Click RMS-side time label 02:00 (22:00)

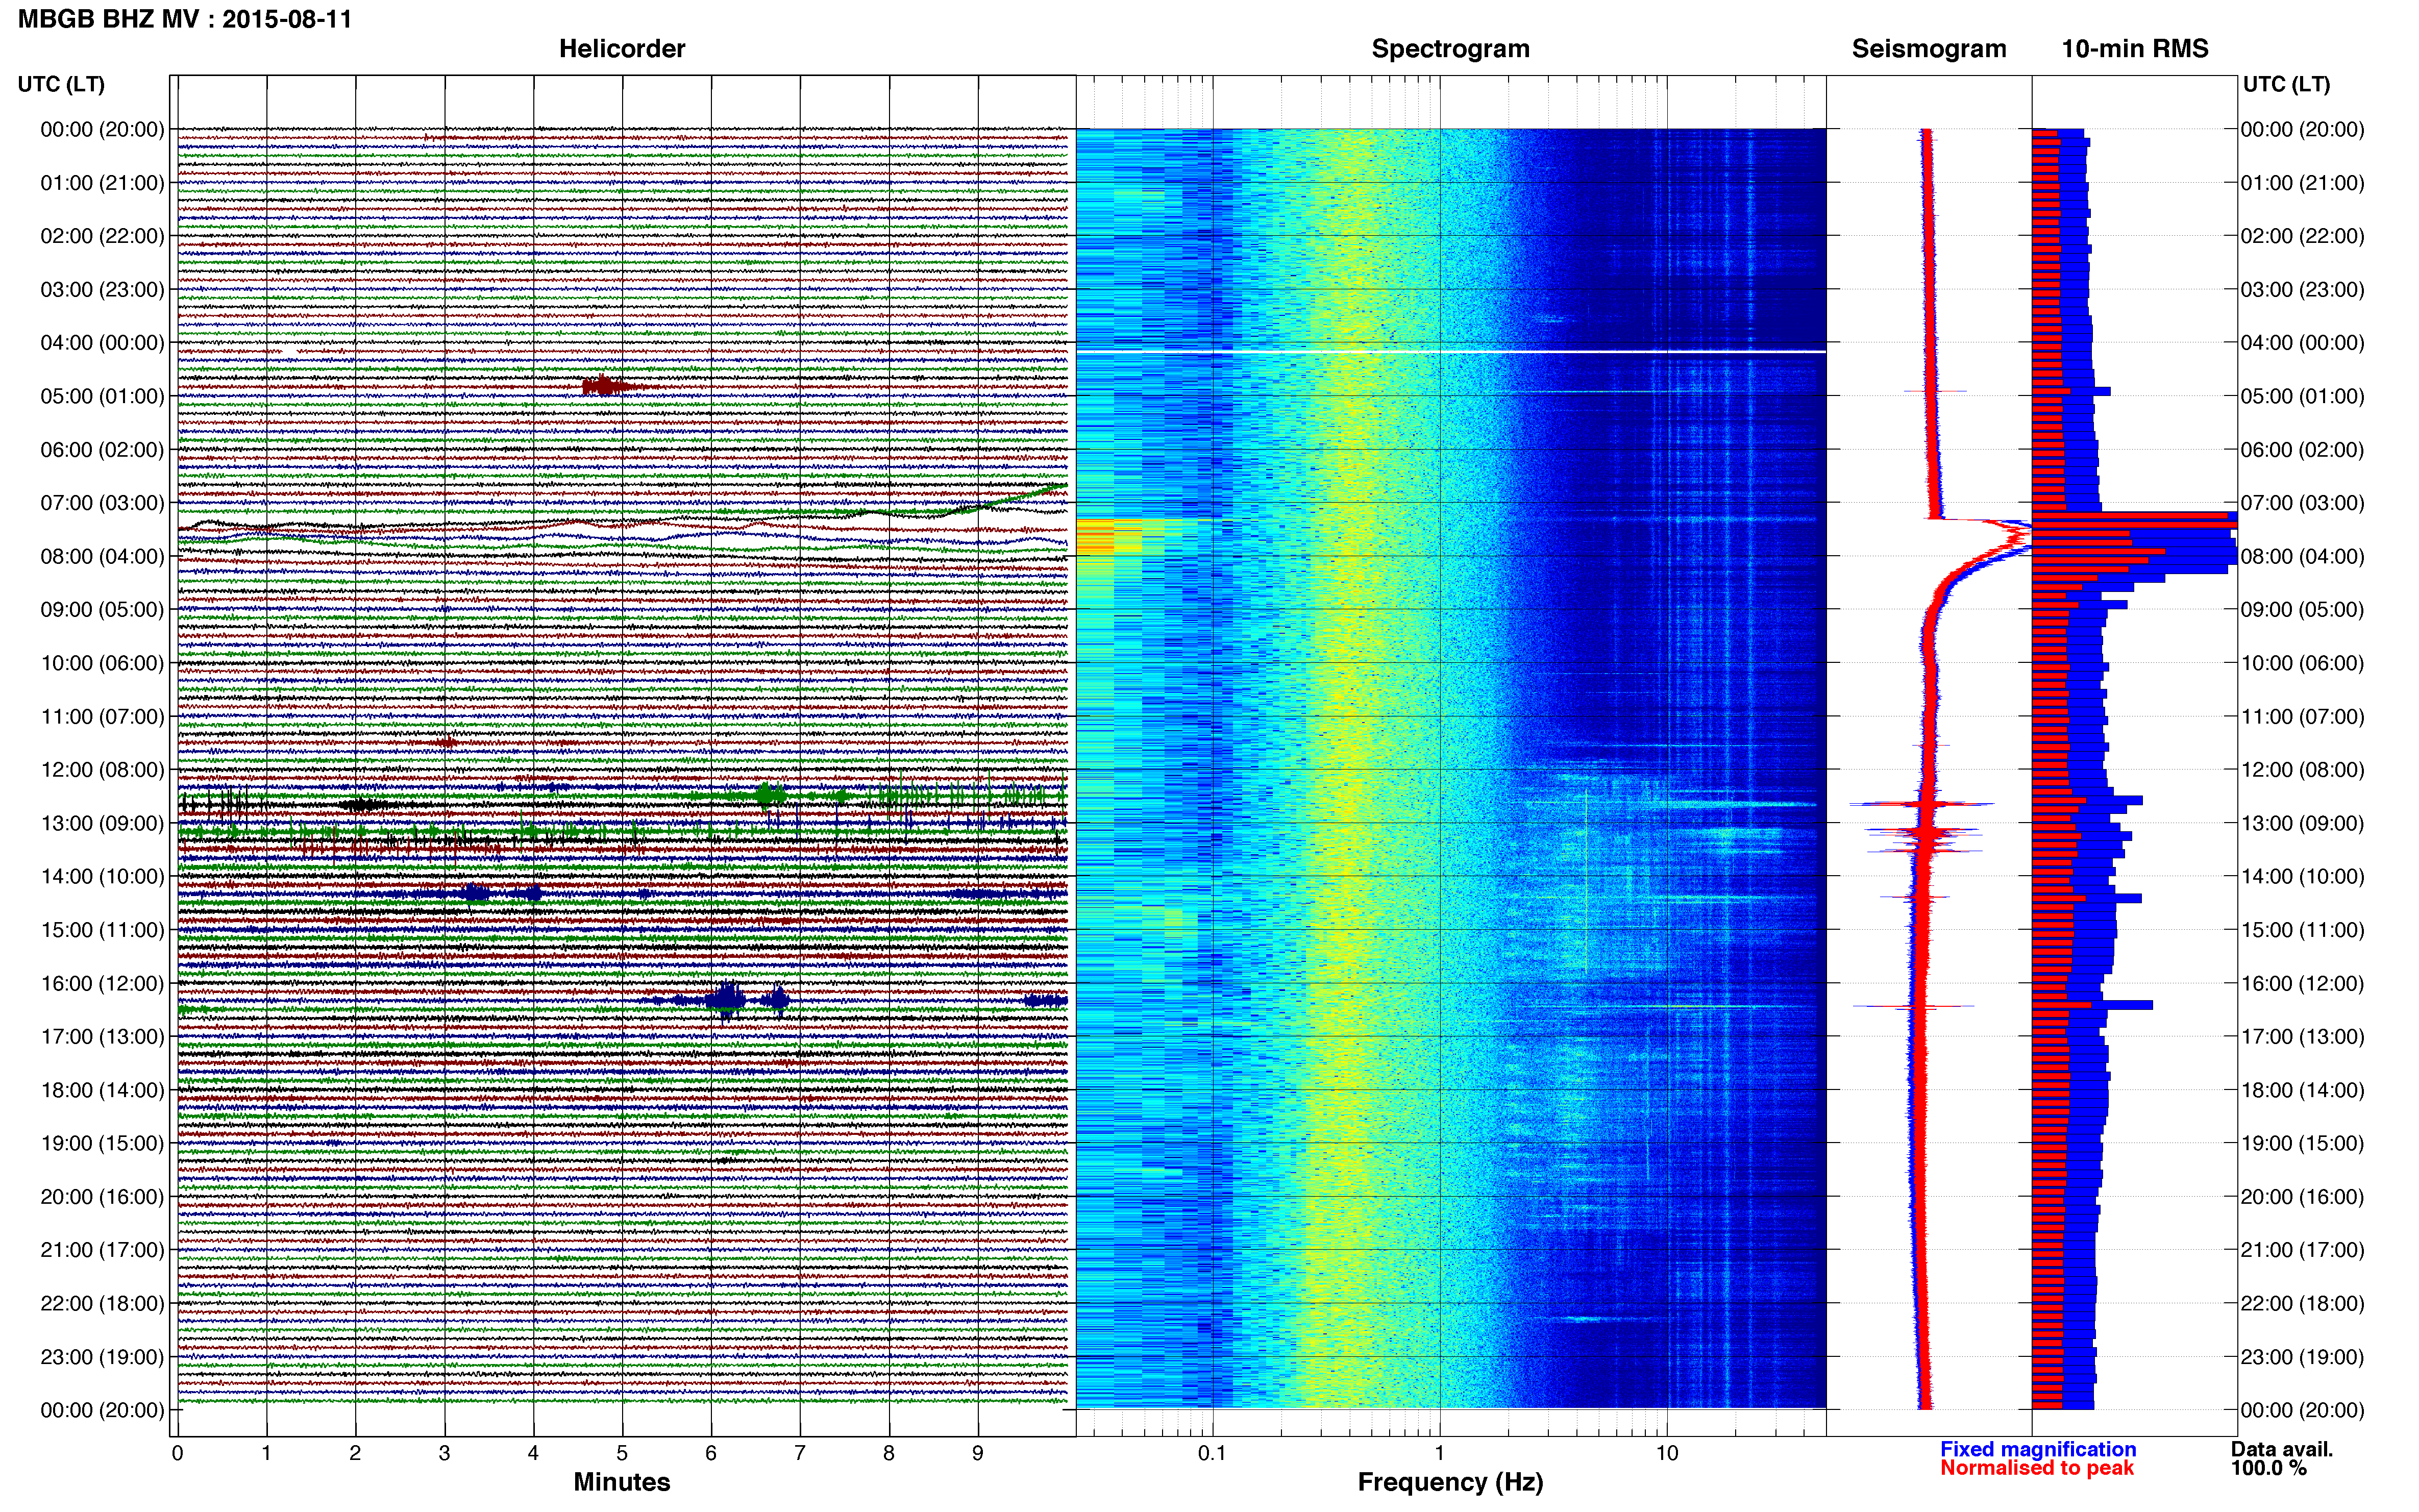click(2302, 236)
